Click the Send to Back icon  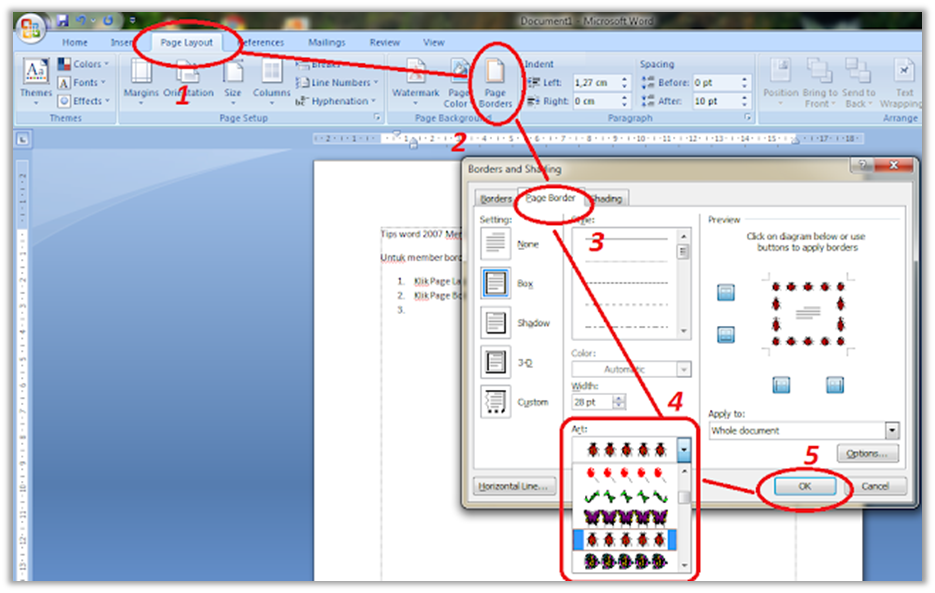pos(858,72)
